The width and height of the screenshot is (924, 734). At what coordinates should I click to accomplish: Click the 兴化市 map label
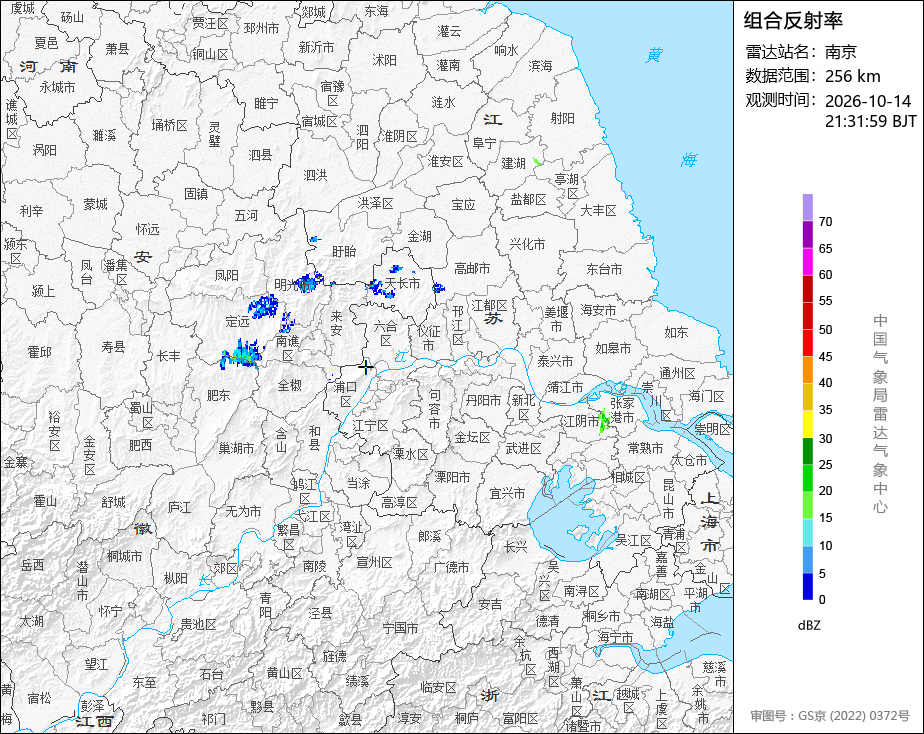coord(527,243)
